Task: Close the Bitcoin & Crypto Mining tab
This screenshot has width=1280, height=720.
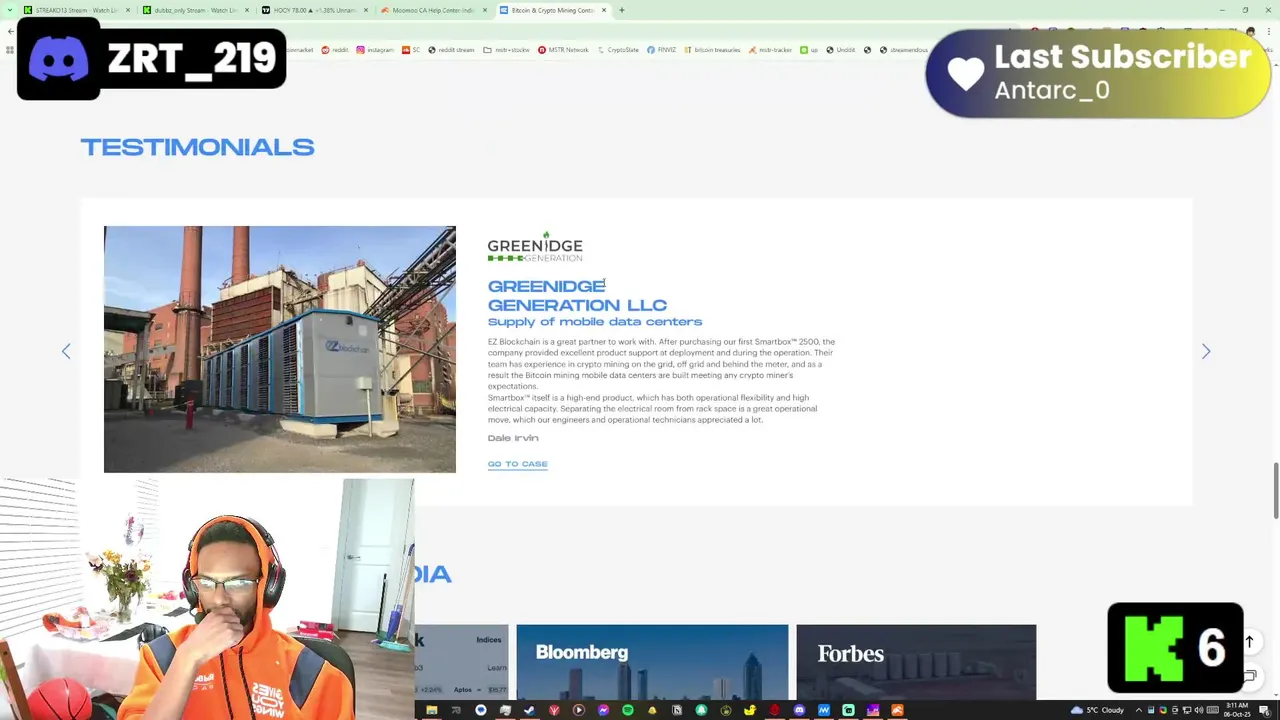Action: click(604, 10)
